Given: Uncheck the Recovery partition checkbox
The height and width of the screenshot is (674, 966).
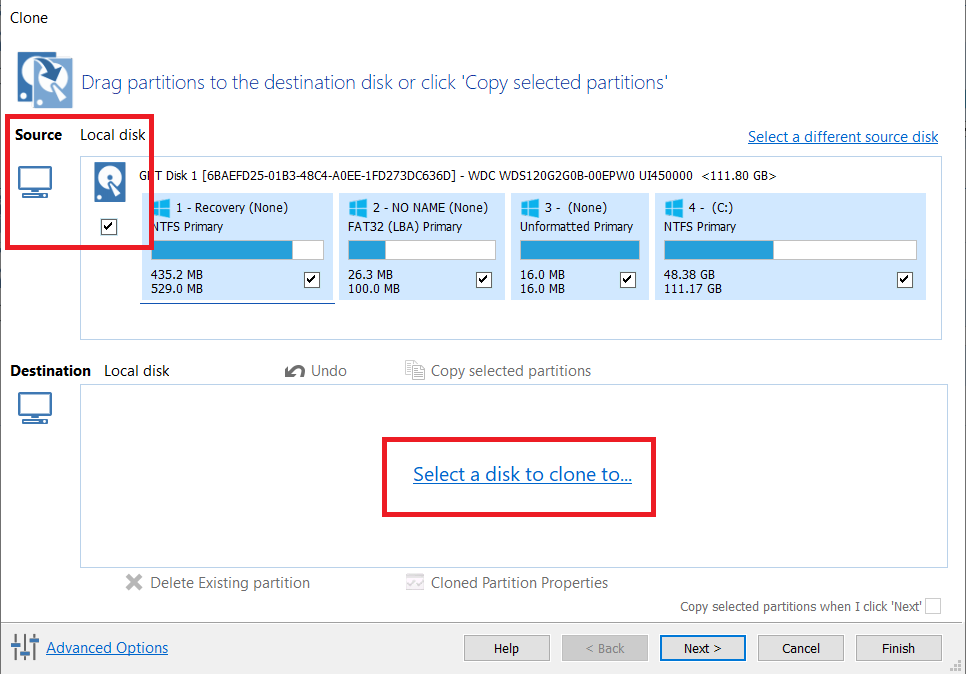Looking at the screenshot, I should [312, 280].
